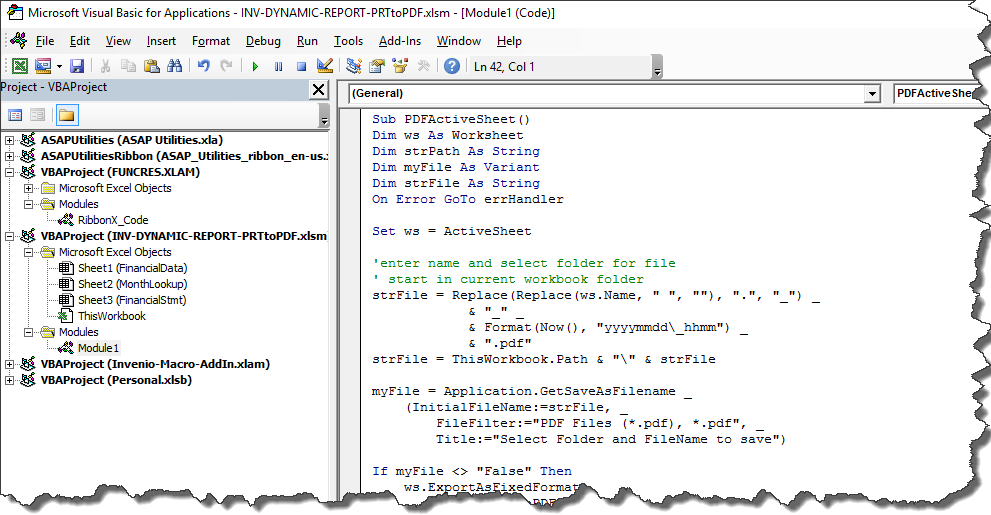Collapse Modules folder containing Module1

[28, 332]
